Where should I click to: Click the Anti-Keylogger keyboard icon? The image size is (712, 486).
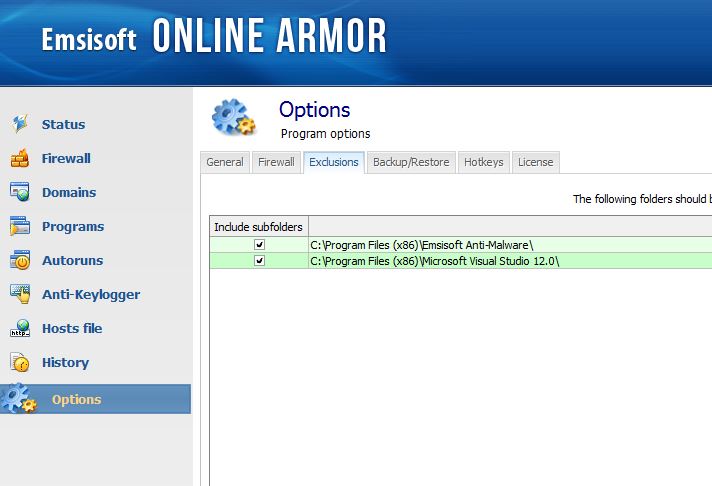(20, 294)
